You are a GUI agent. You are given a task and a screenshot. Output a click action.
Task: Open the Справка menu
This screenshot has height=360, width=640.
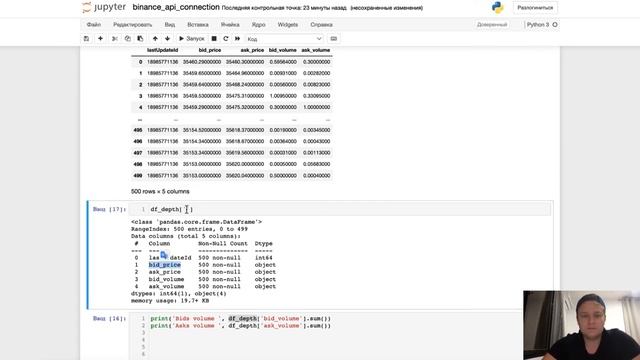(x=321, y=24)
